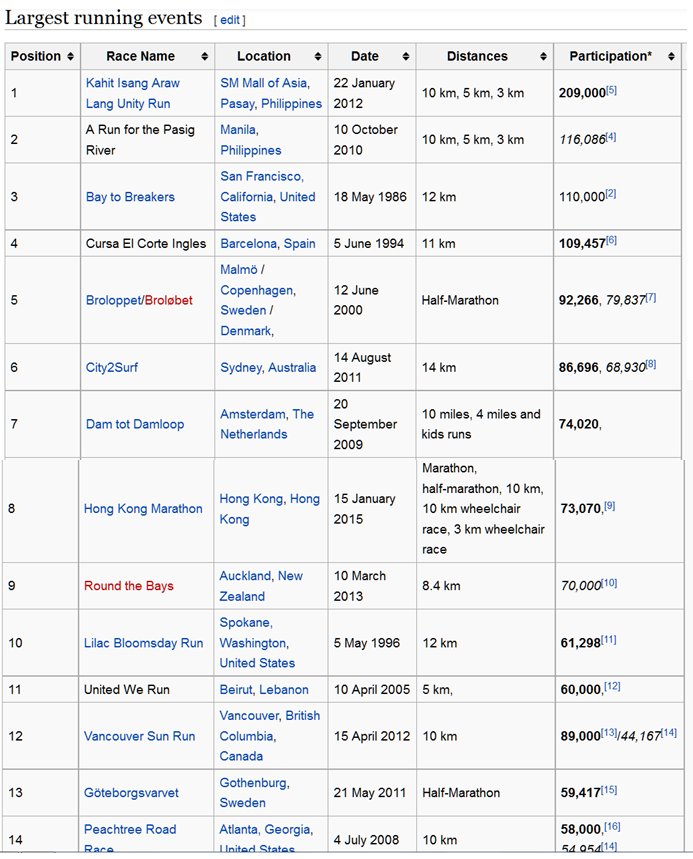Open Barcelona link
693x859 pixels.
click(x=249, y=244)
